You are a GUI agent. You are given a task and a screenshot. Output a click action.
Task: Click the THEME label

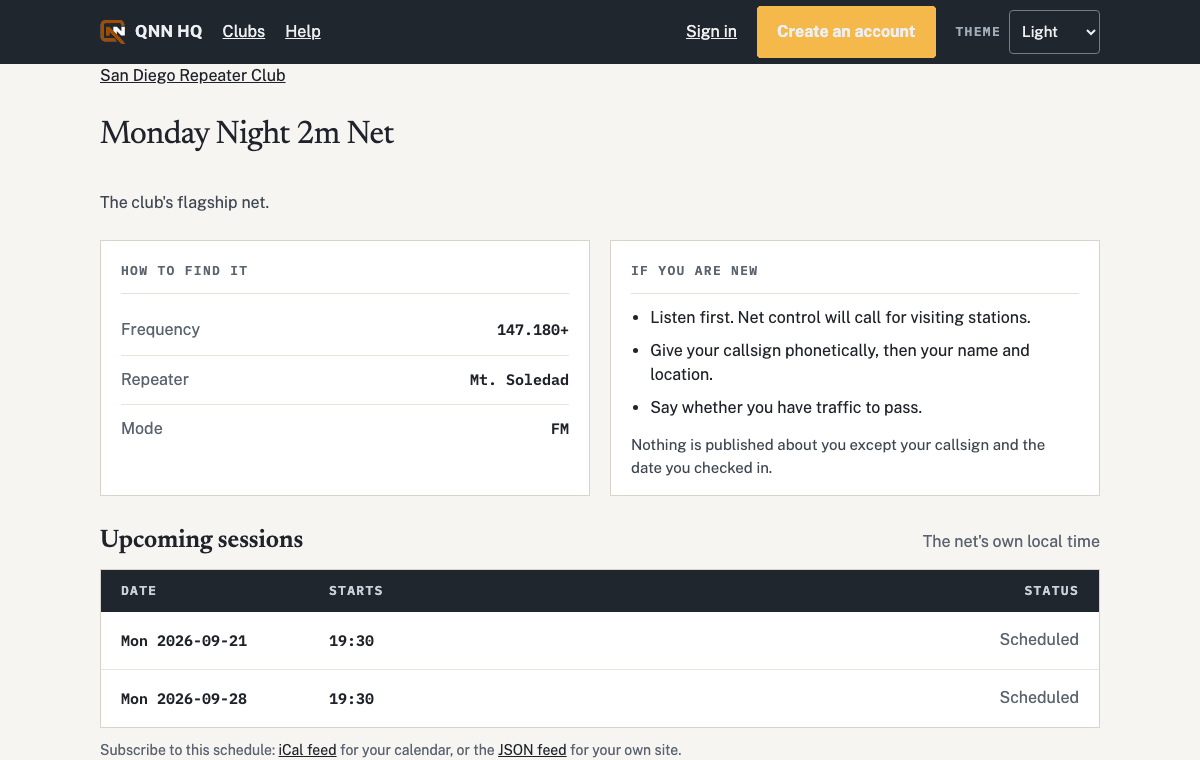978,32
